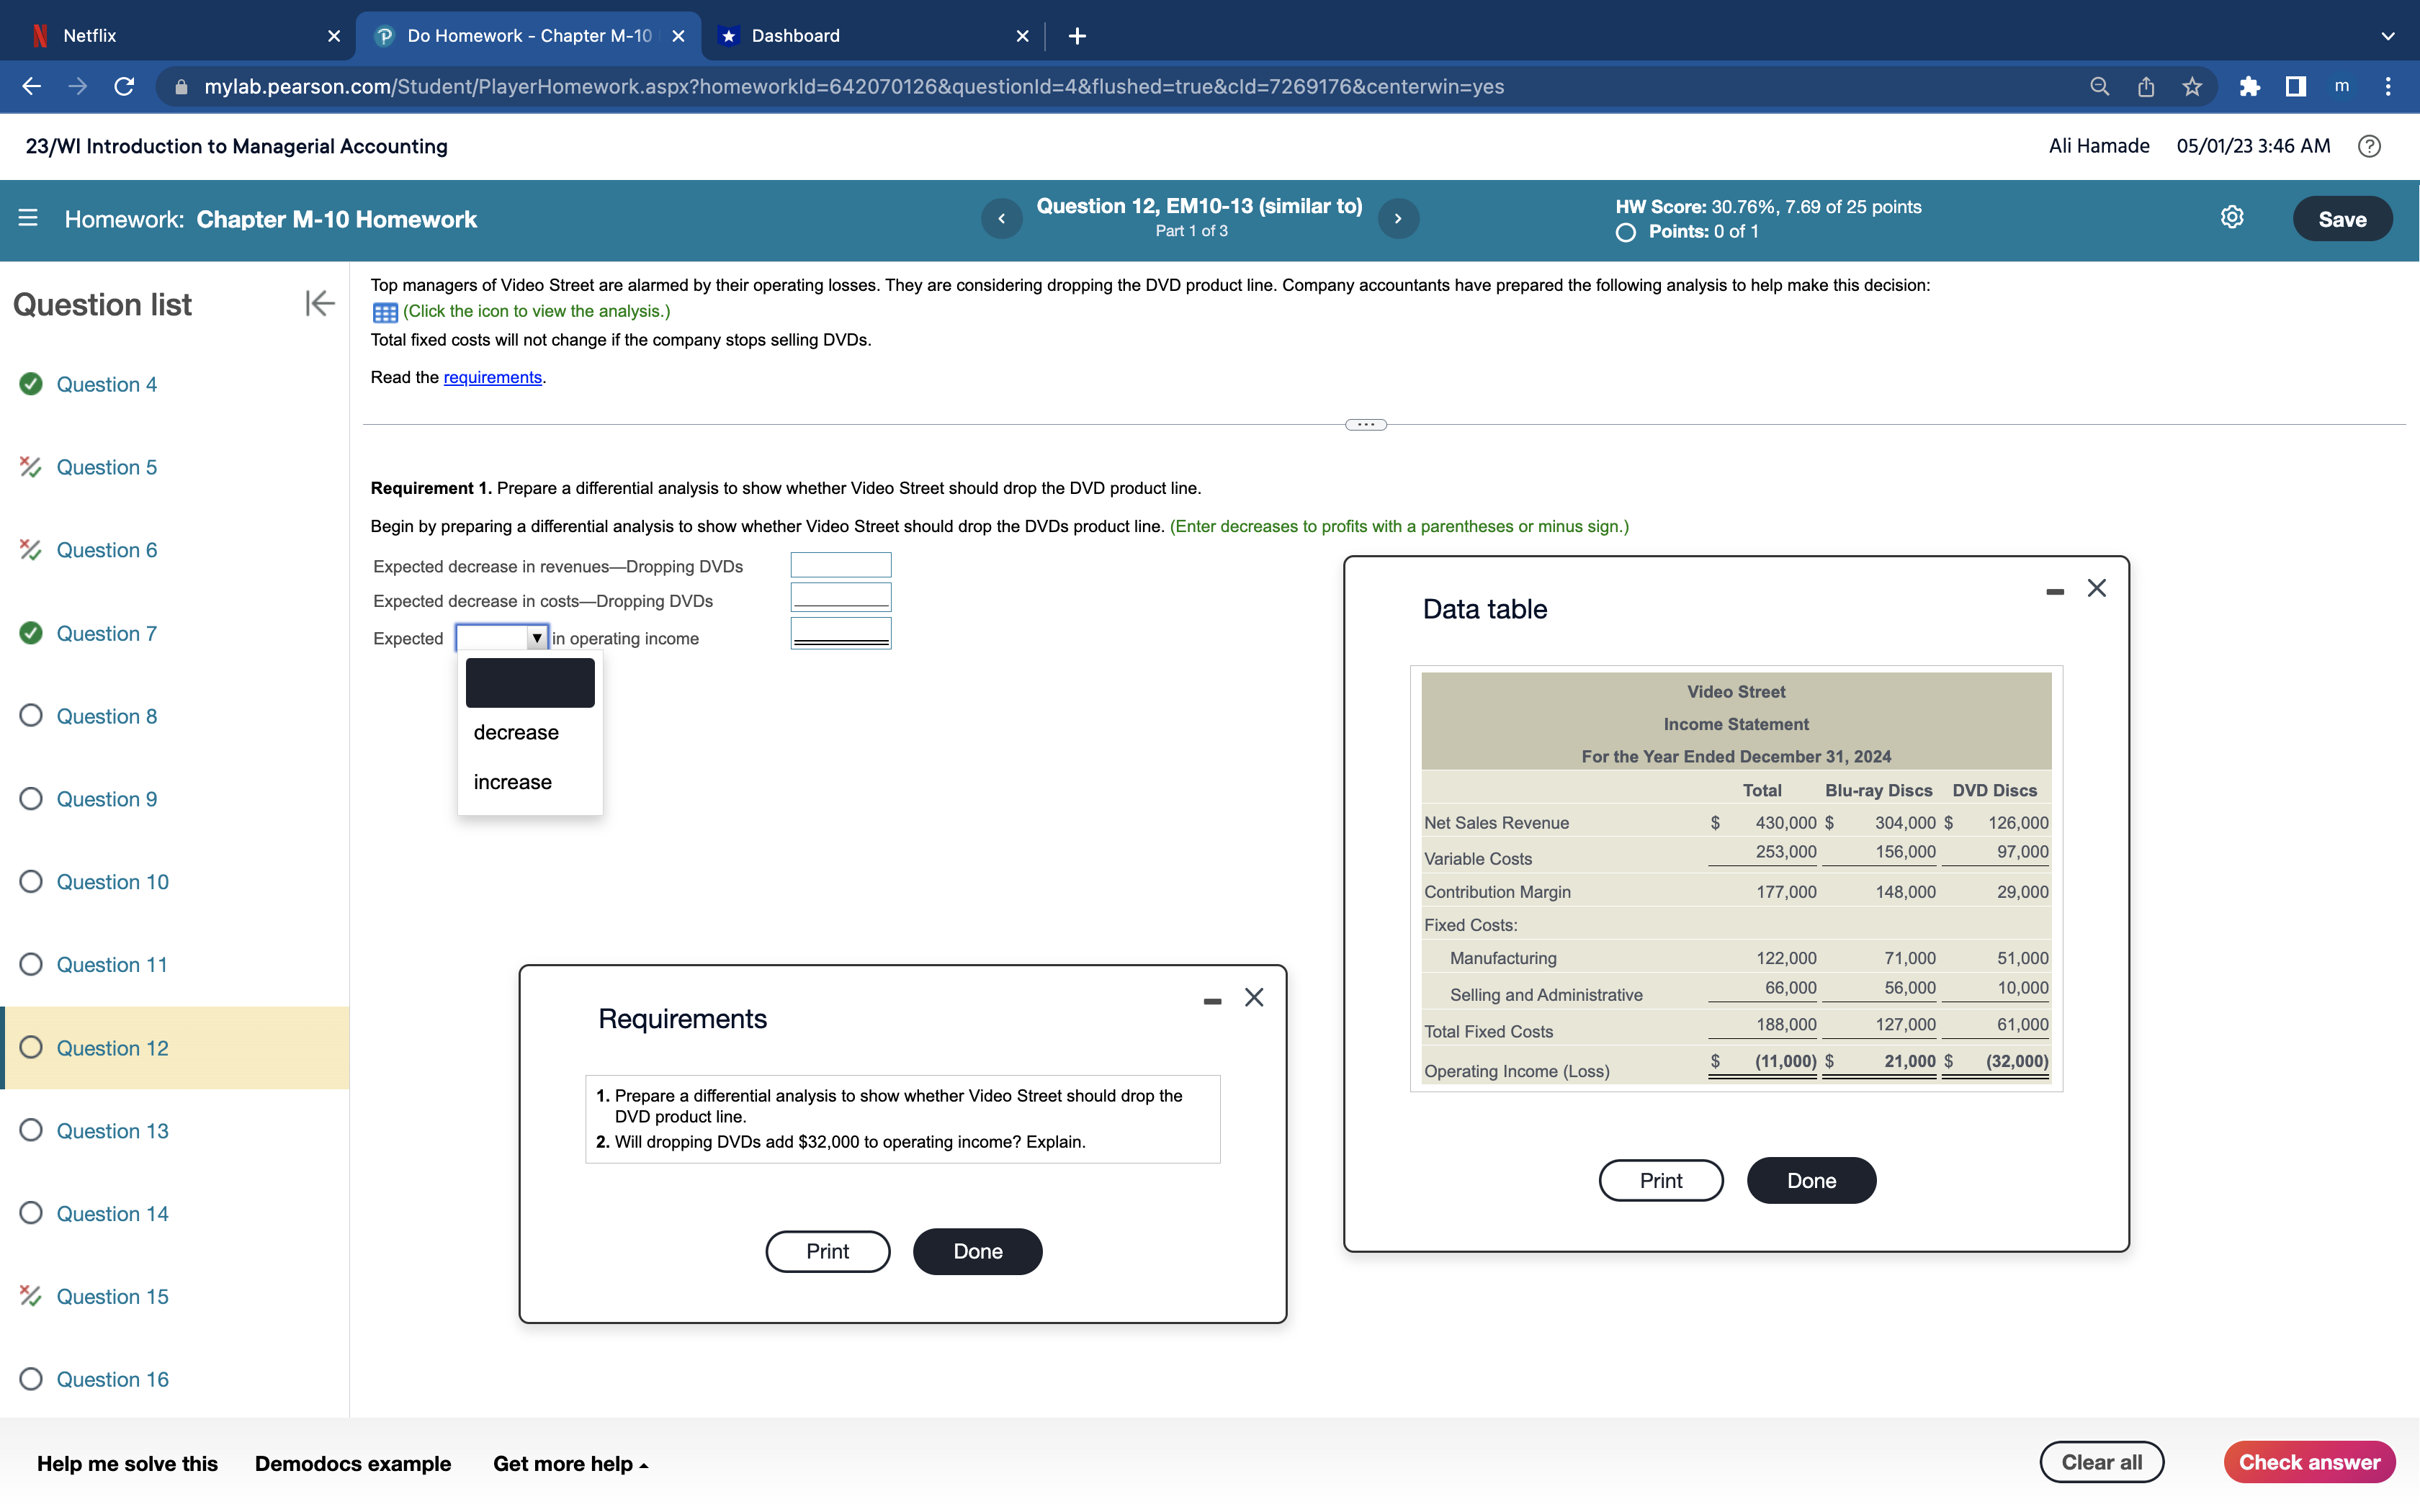Select Question 13 in the list
Image resolution: width=2420 pixels, height=1512 pixels.
[112, 1131]
